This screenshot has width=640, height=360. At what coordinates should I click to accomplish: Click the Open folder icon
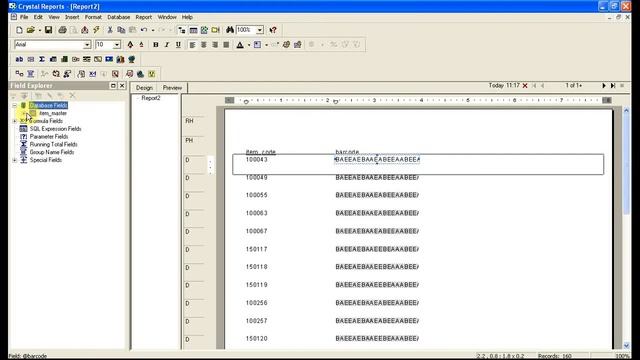point(30,30)
